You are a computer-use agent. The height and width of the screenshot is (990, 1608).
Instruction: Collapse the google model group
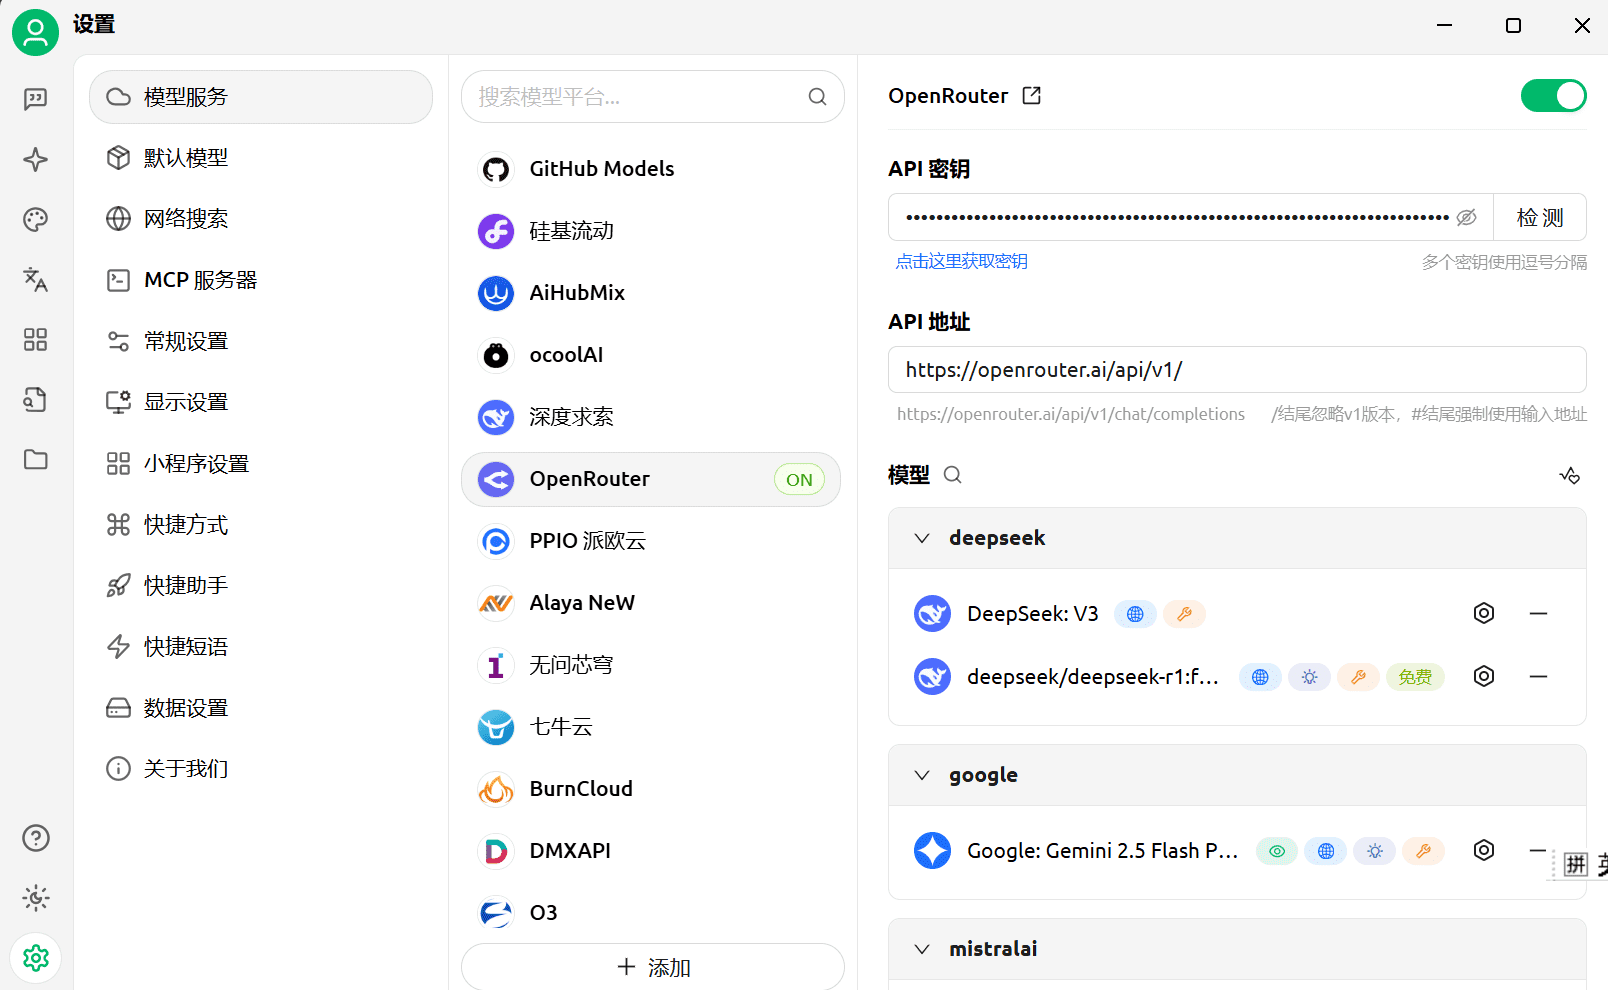pyautogui.click(x=922, y=775)
